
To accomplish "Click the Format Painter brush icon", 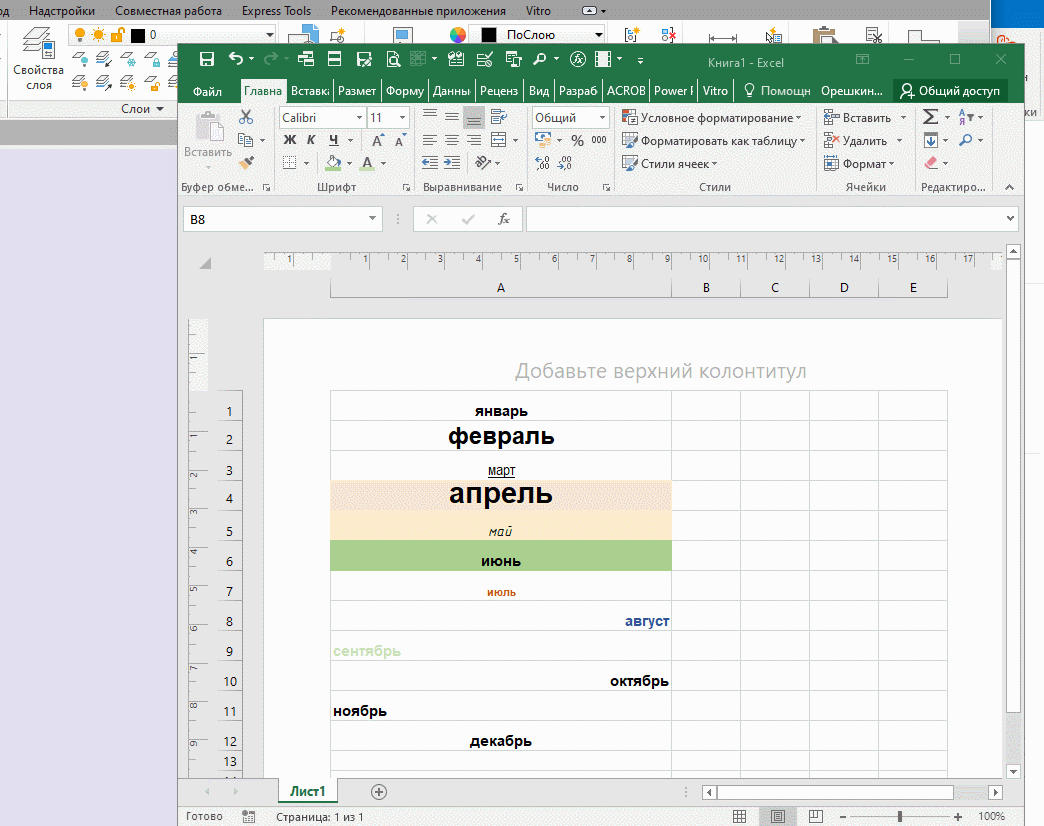I will [246, 162].
